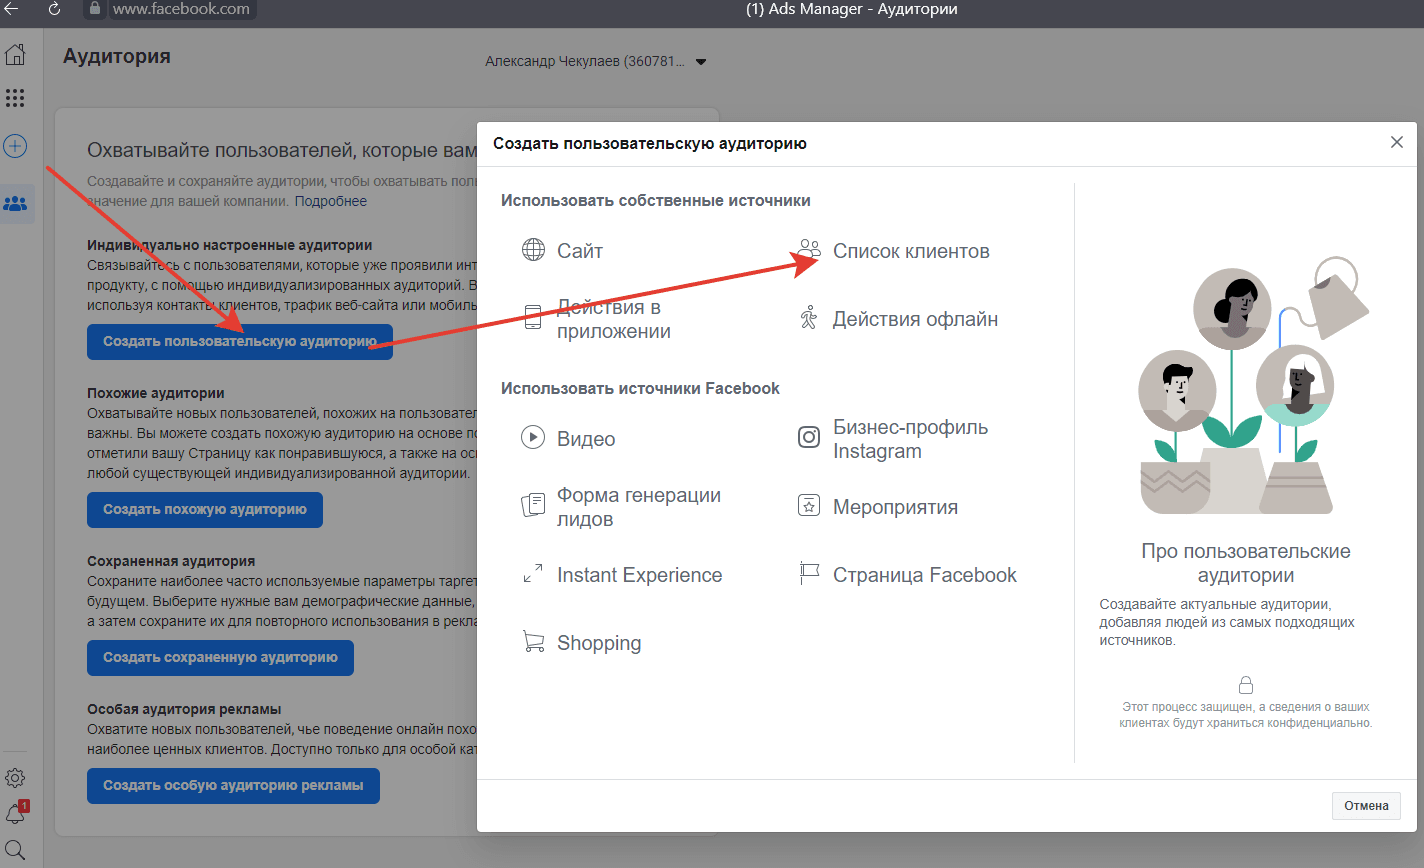The width and height of the screenshot is (1424, 868).
Task: Click the Отмена button
Action: coord(1366,806)
